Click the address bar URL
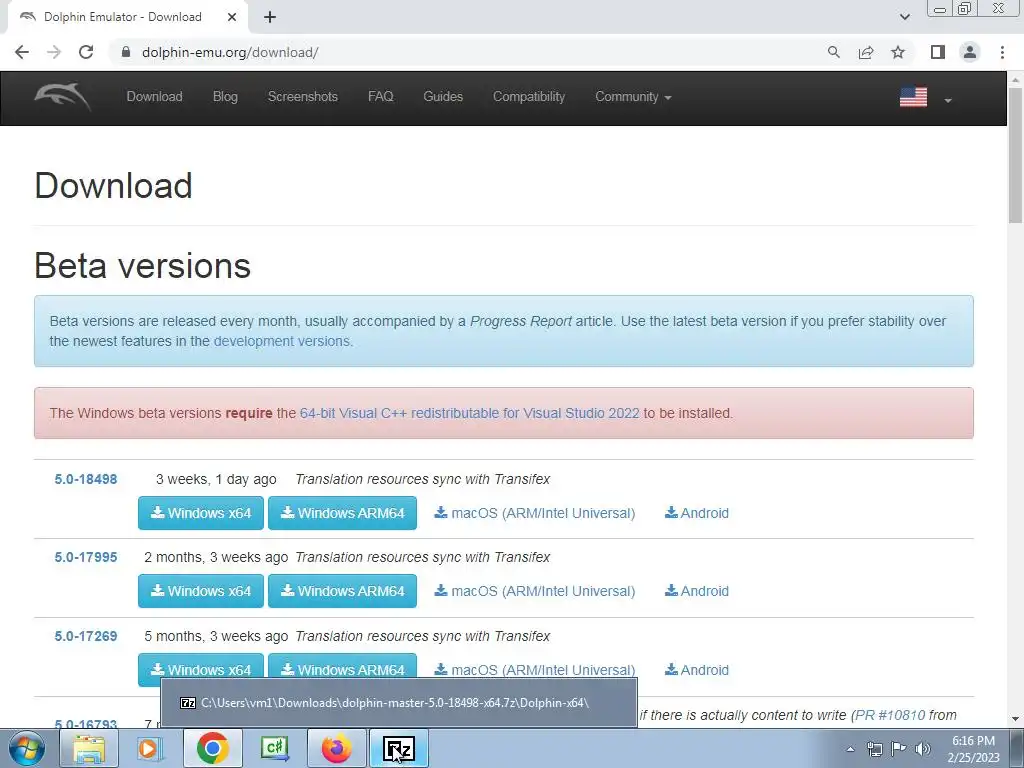 pos(230,52)
